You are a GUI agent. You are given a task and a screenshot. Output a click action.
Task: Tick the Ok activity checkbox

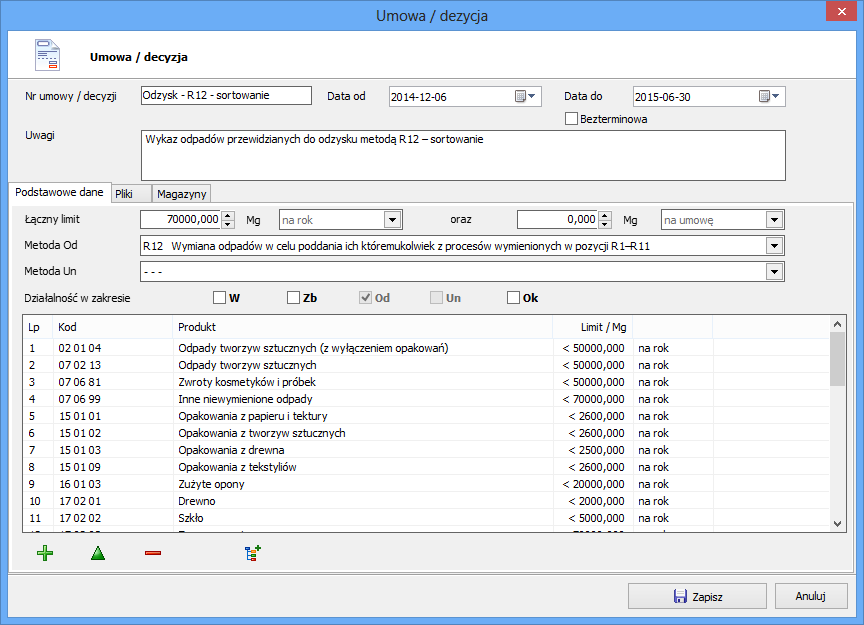(x=513, y=297)
